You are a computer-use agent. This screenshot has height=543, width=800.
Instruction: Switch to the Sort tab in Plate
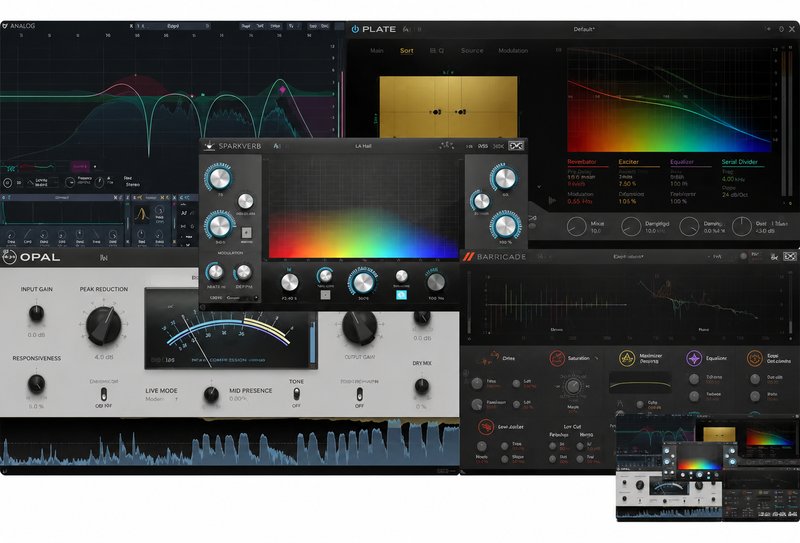point(407,51)
